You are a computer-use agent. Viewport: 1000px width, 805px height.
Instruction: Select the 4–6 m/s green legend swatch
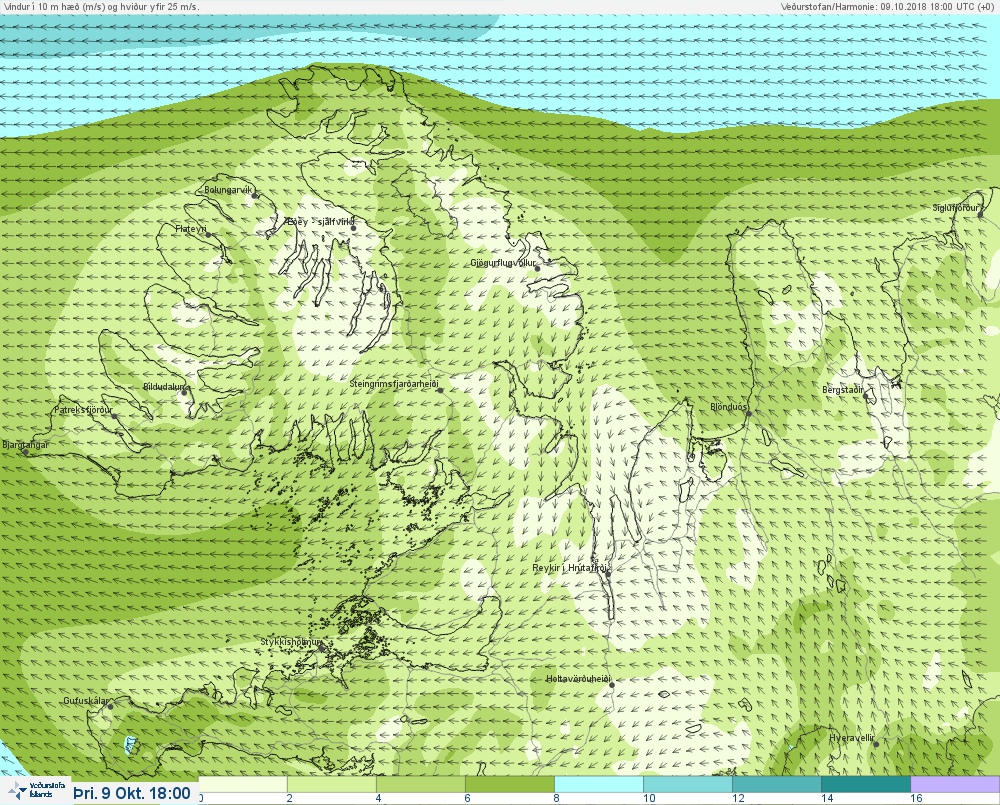click(421, 784)
